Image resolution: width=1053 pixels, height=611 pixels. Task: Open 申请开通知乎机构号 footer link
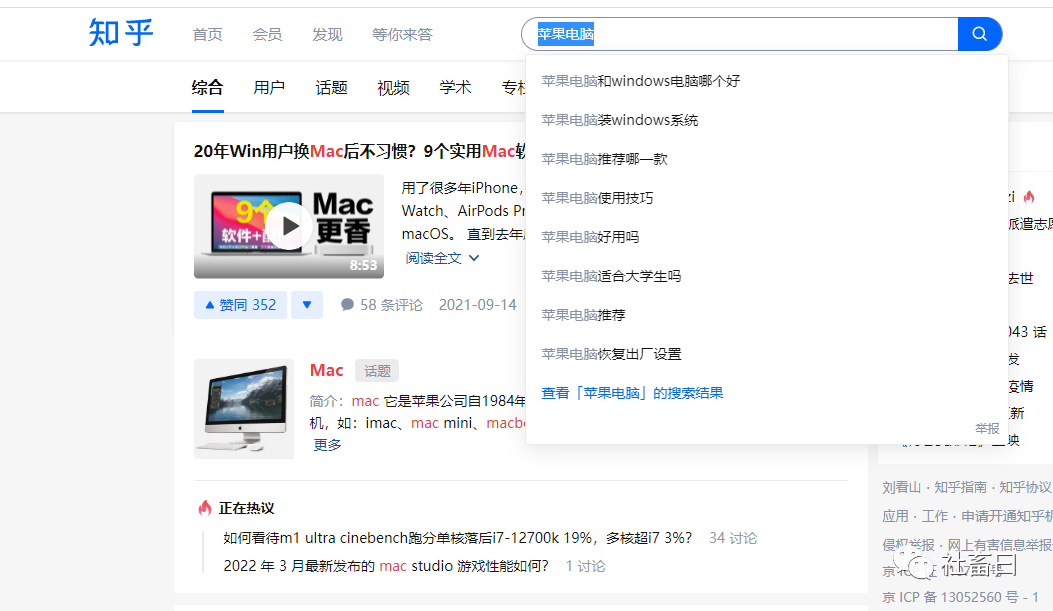(x=1007, y=516)
